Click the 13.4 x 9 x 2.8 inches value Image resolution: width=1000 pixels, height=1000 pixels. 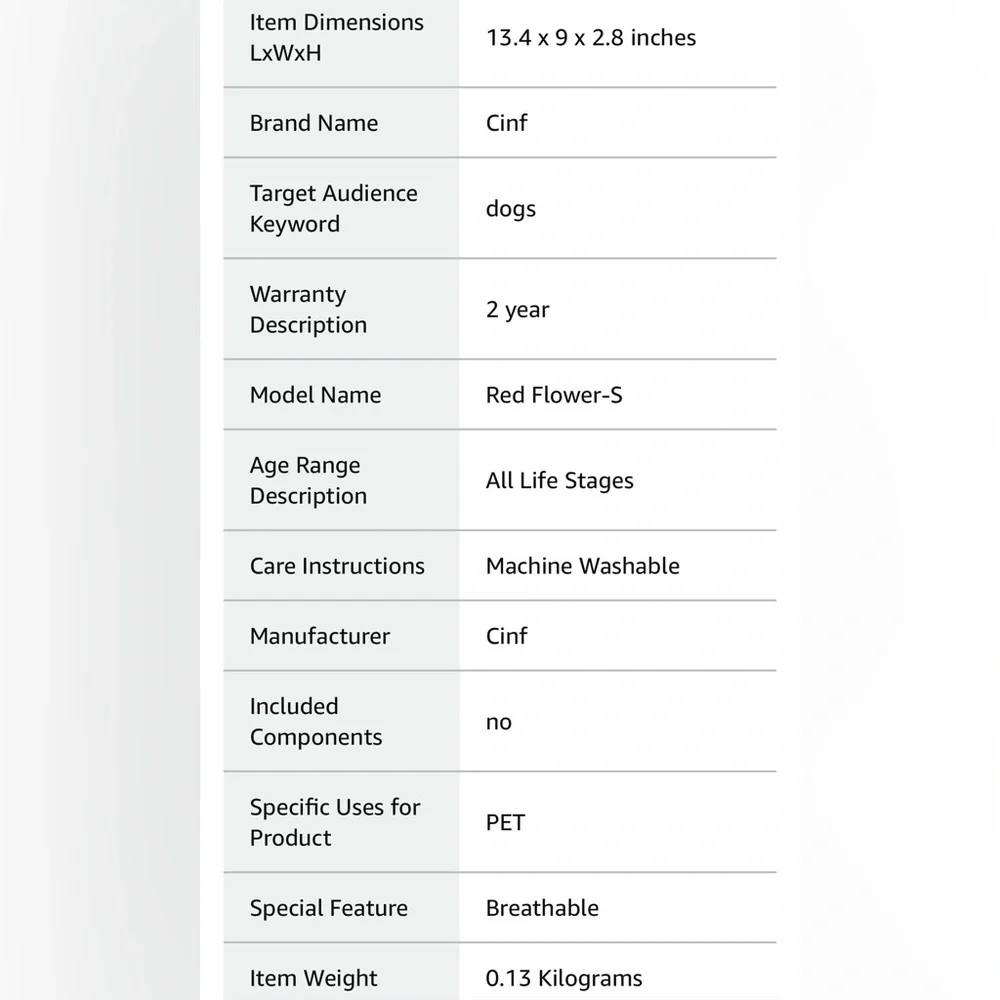[591, 38]
